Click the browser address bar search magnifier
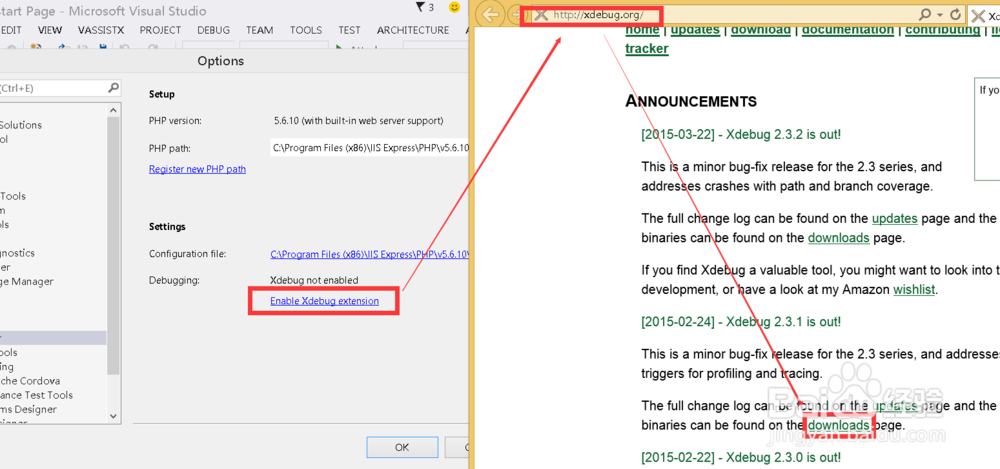The height and width of the screenshot is (469, 1000). pos(924,14)
